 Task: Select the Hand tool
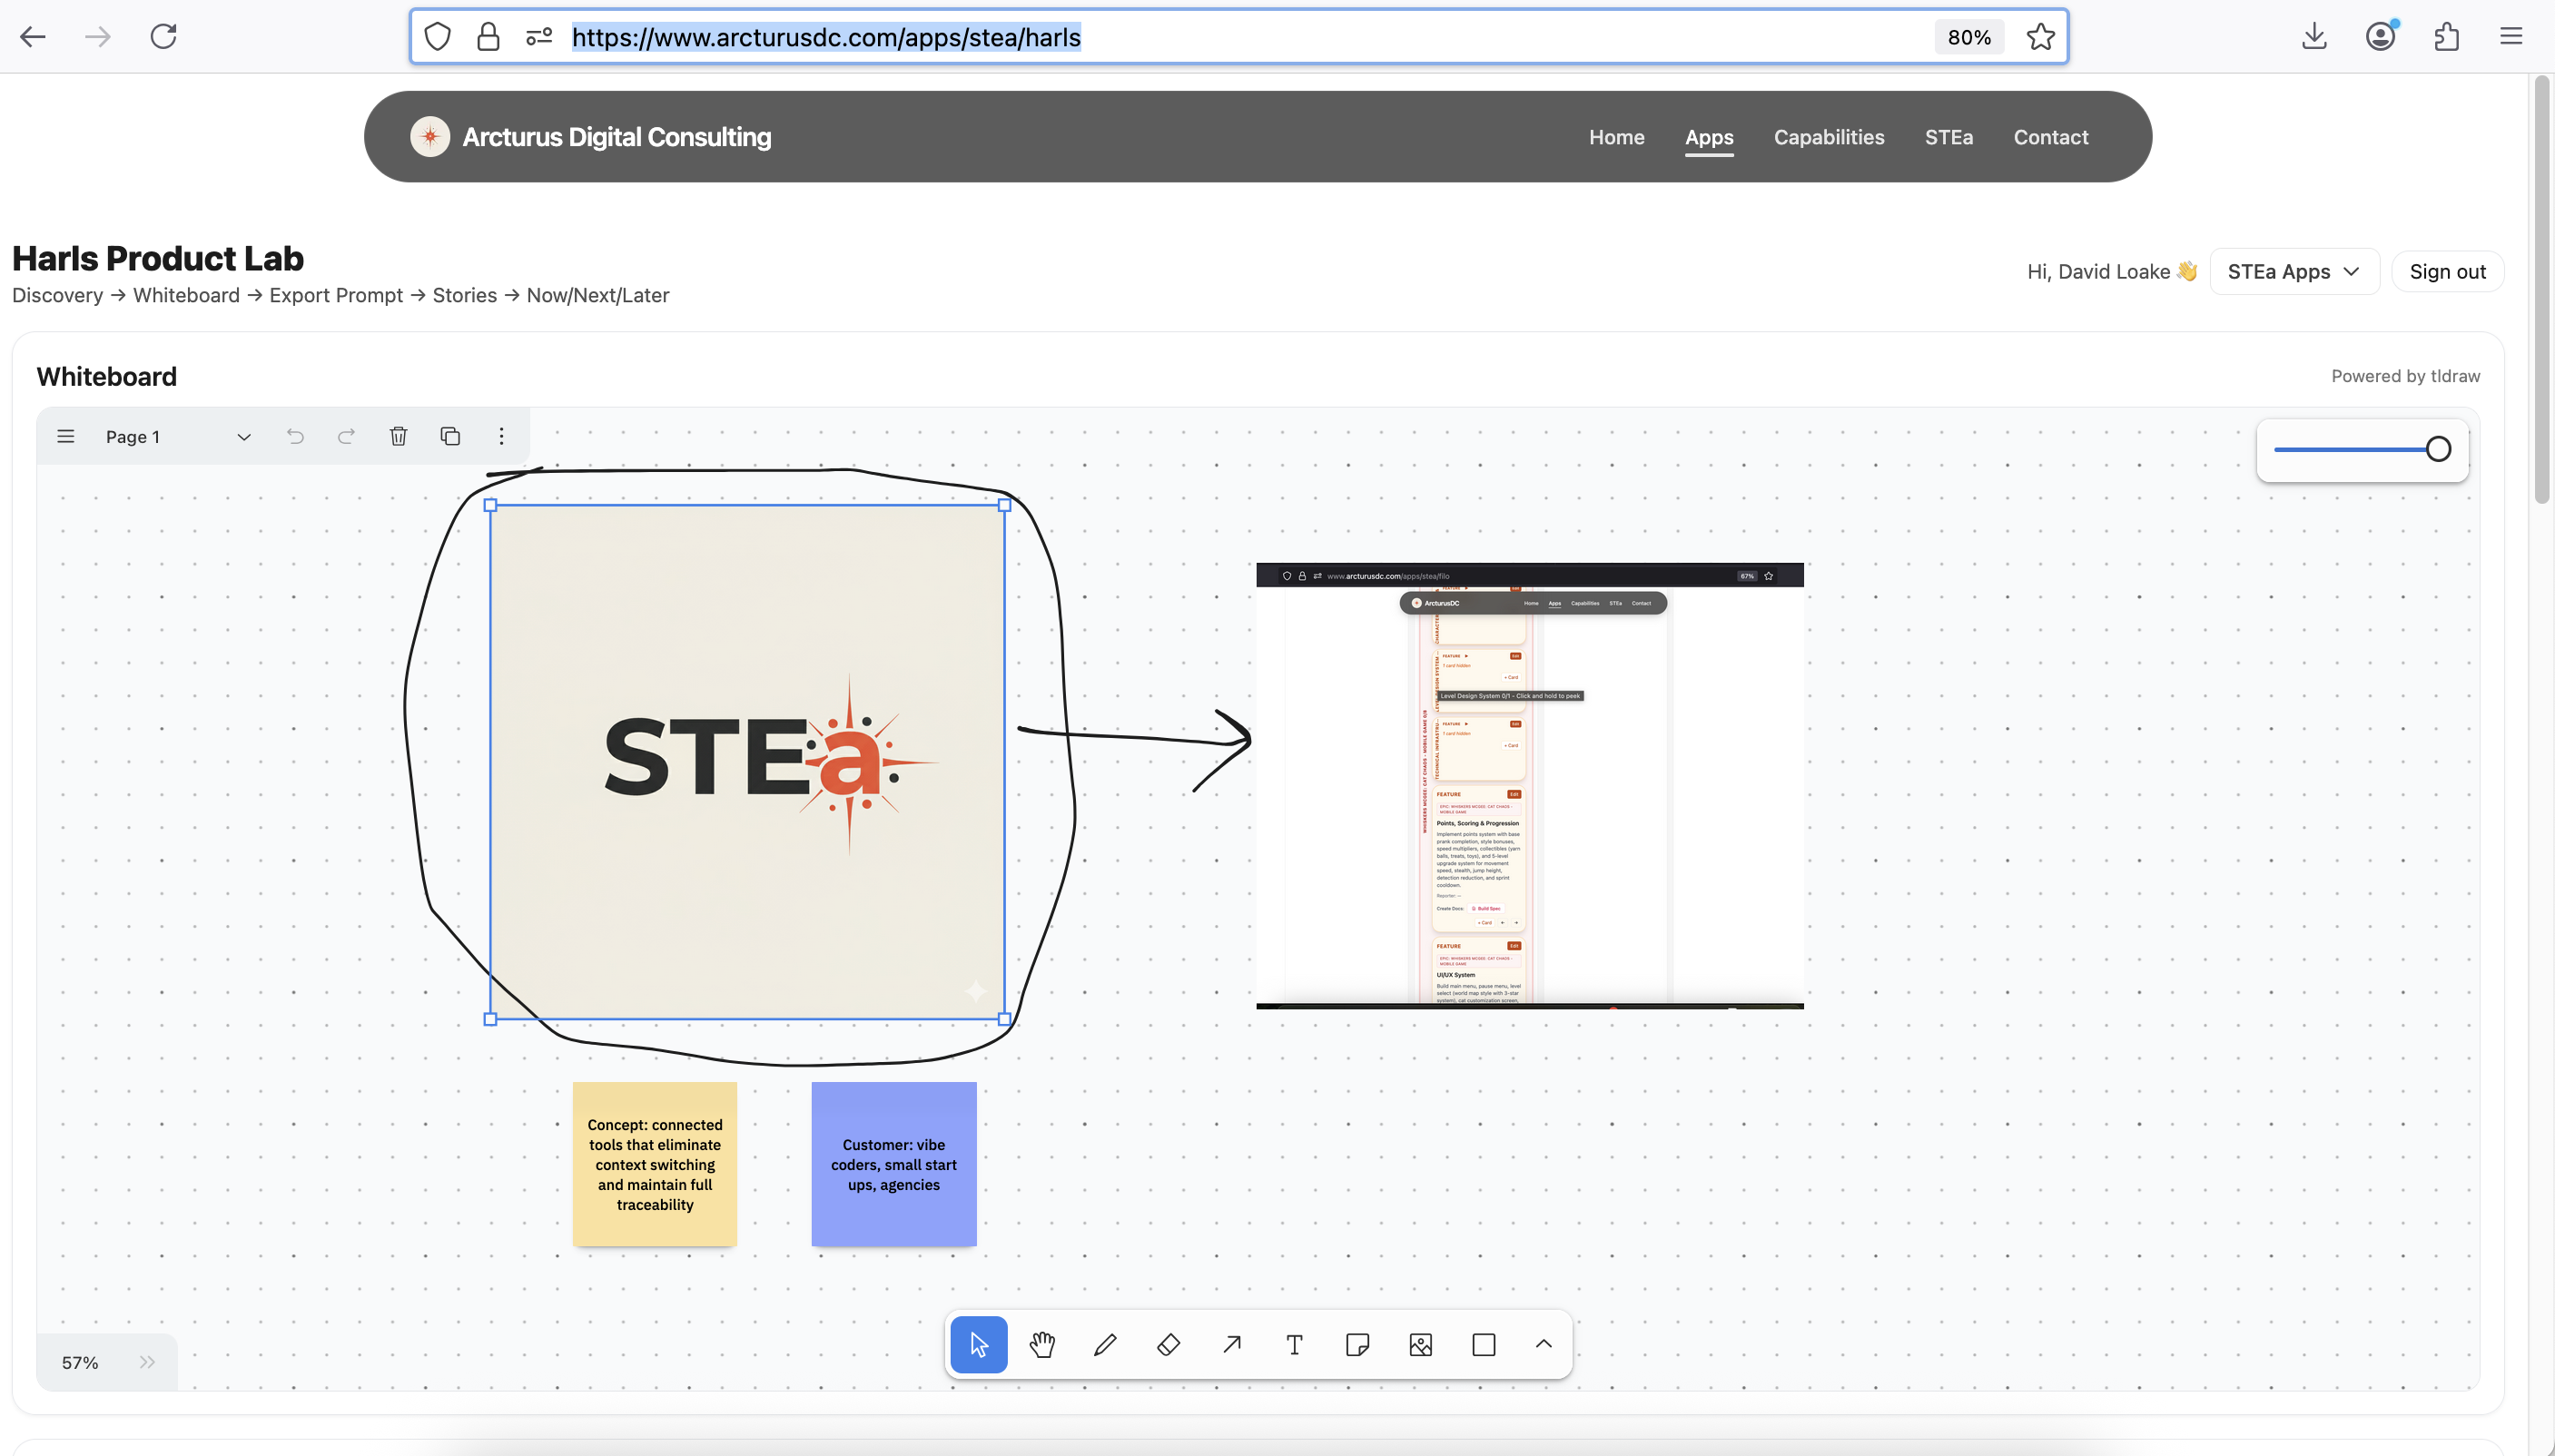[1042, 1344]
